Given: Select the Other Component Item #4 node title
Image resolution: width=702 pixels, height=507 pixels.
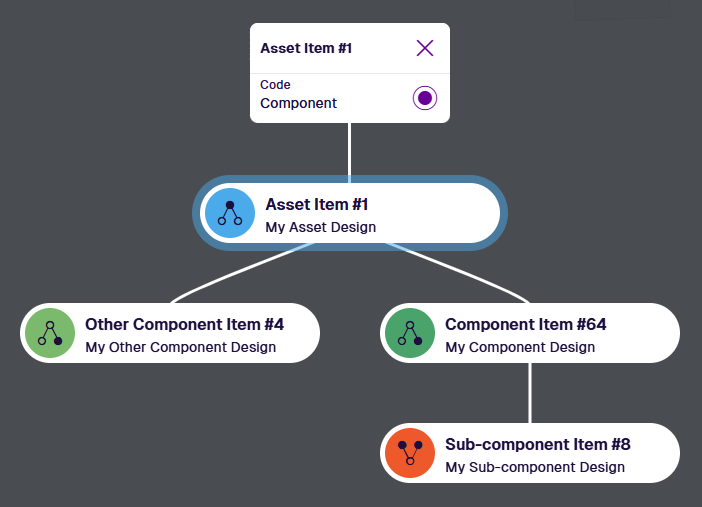Looking at the screenshot, I should [x=185, y=325].
